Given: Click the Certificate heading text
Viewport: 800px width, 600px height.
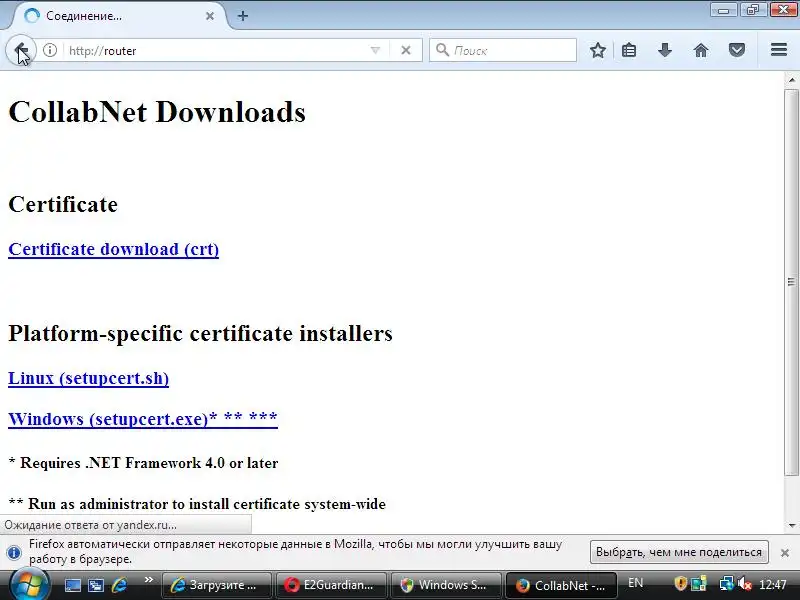Looking at the screenshot, I should pos(63,204).
